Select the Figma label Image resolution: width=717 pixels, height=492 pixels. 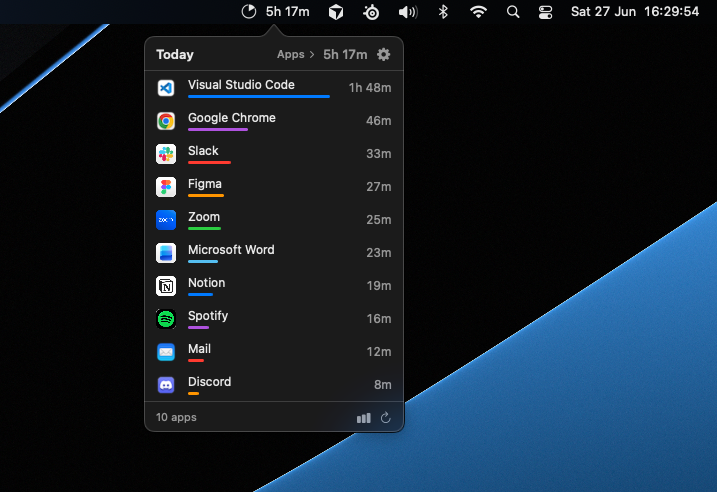pyautogui.click(x=205, y=184)
